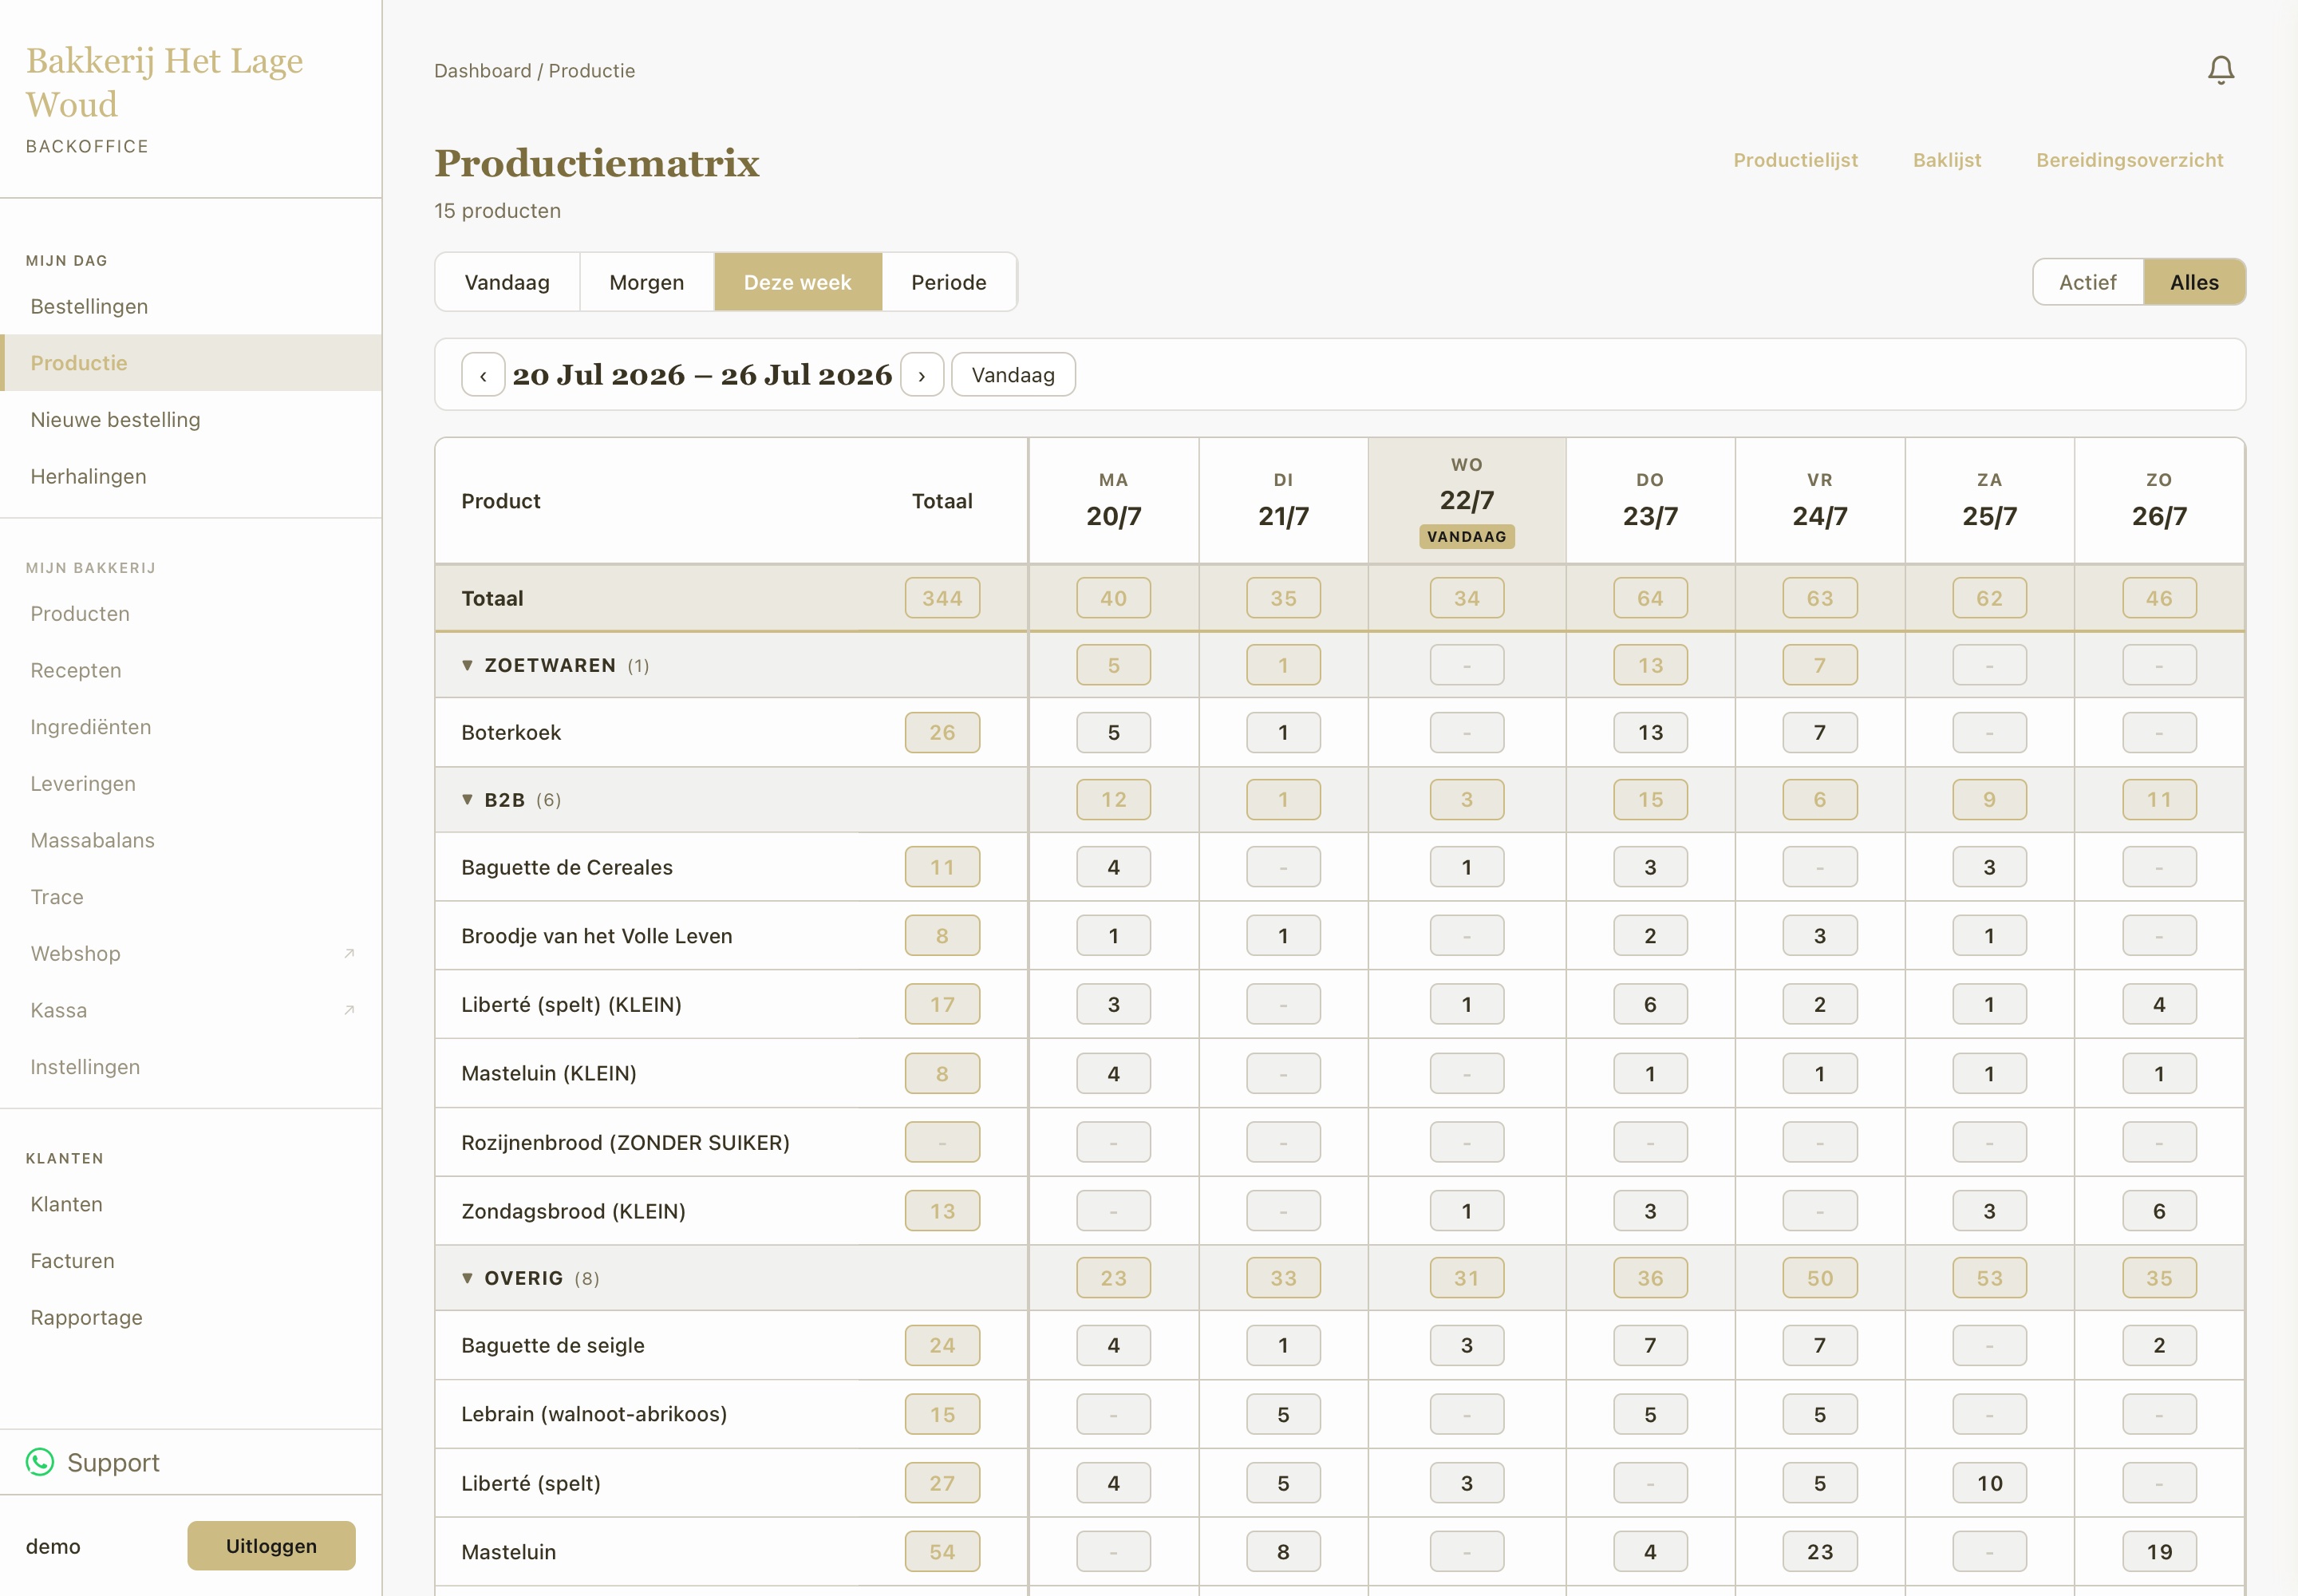
Task: Go to next week arrow
Action: (x=921, y=375)
